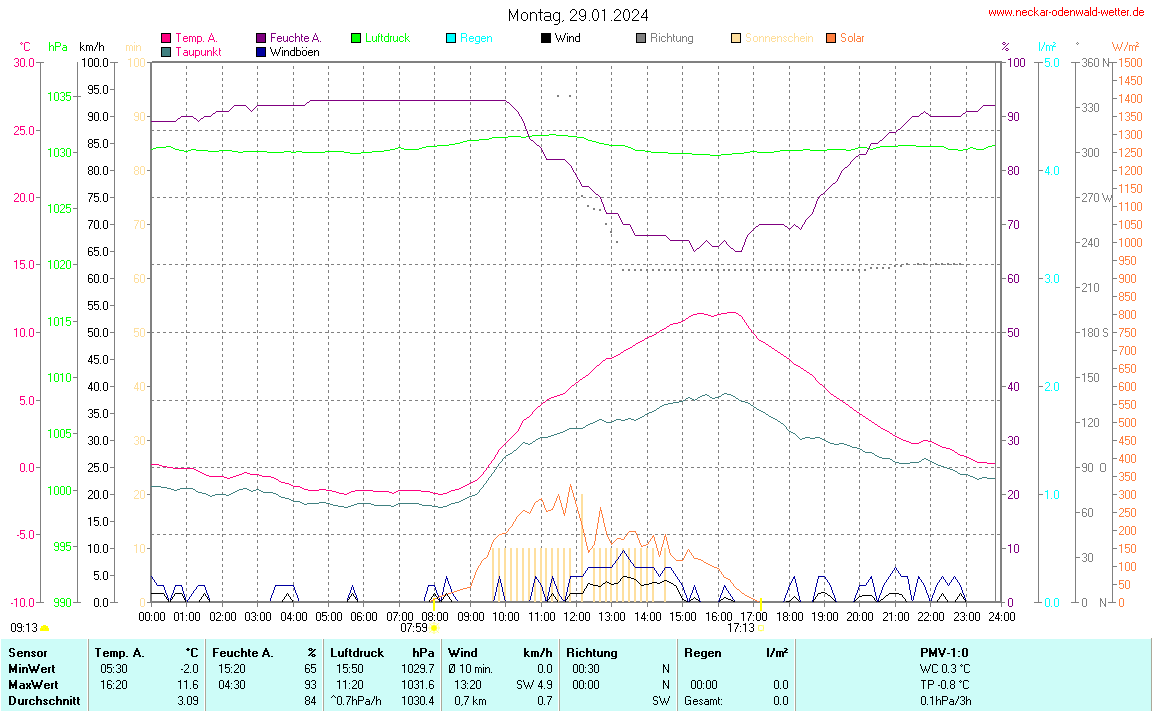Click the Temp. A. pink legend swatch
Image resolution: width=1152 pixels, height=711 pixels.
(x=166, y=38)
